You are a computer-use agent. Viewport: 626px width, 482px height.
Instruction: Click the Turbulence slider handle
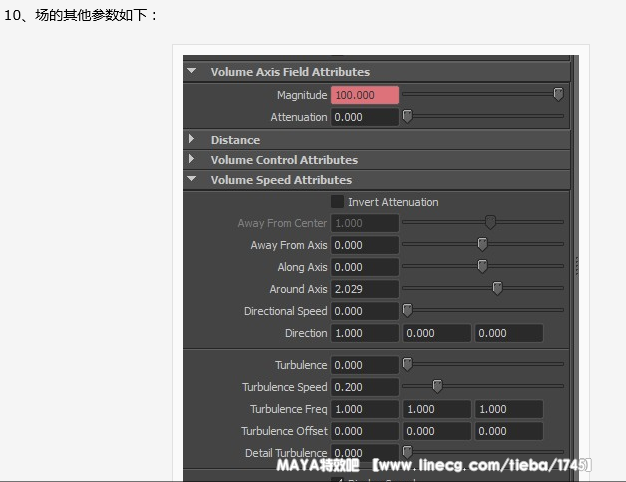(407, 364)
